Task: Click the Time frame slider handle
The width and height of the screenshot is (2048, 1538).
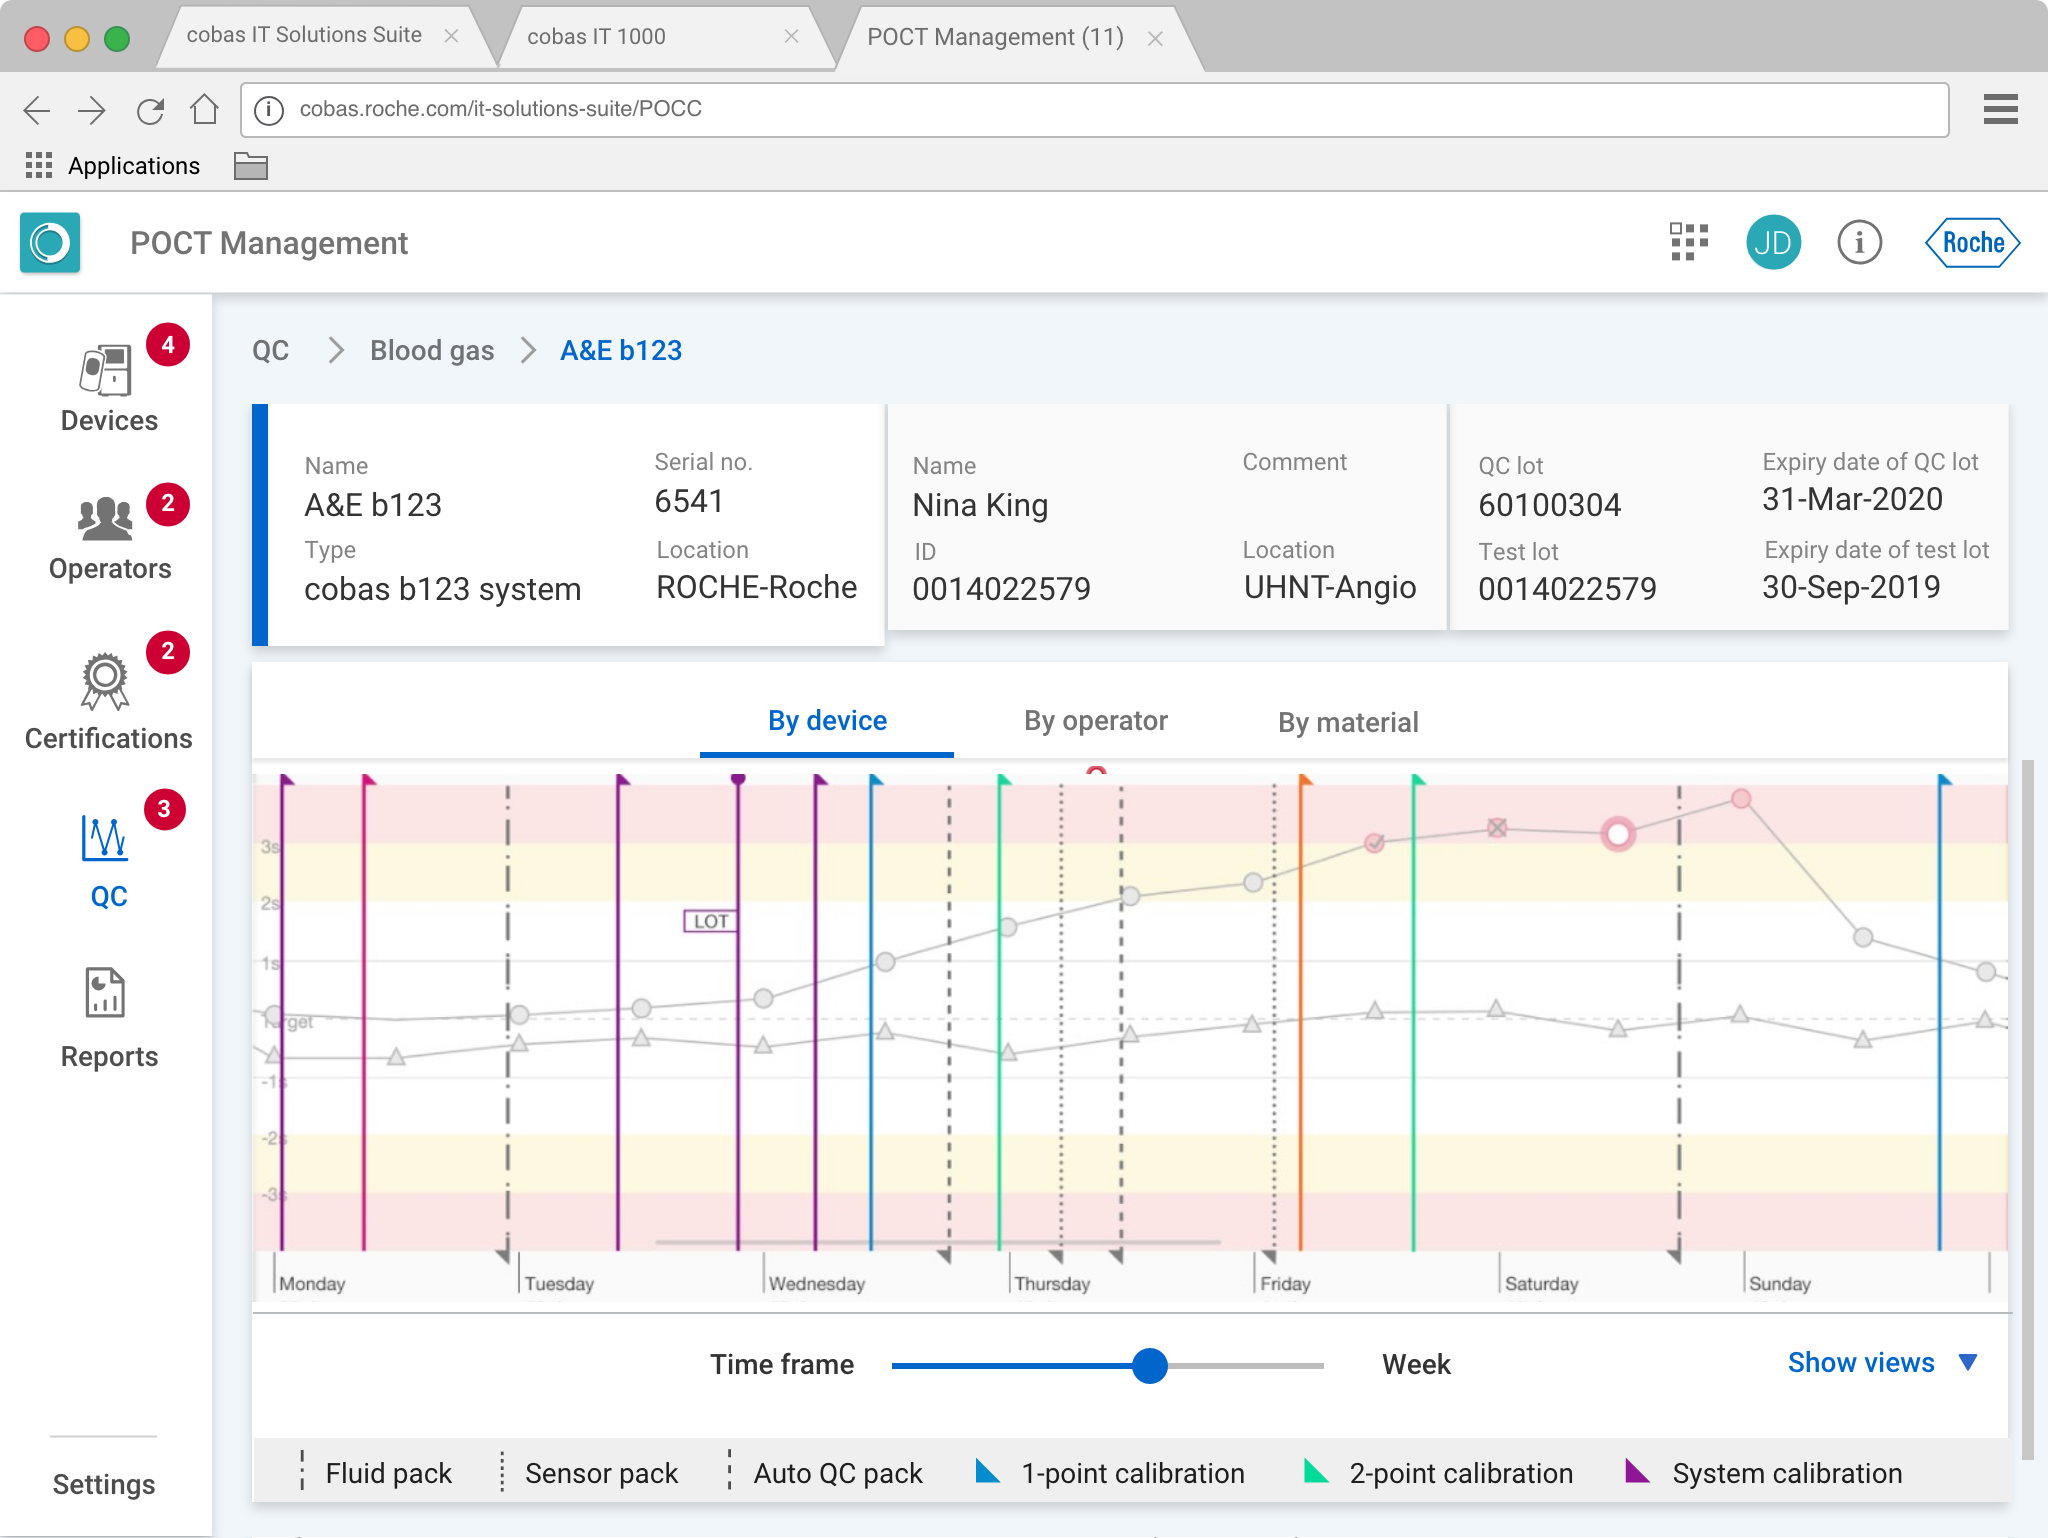Action: point(1150,1365)
